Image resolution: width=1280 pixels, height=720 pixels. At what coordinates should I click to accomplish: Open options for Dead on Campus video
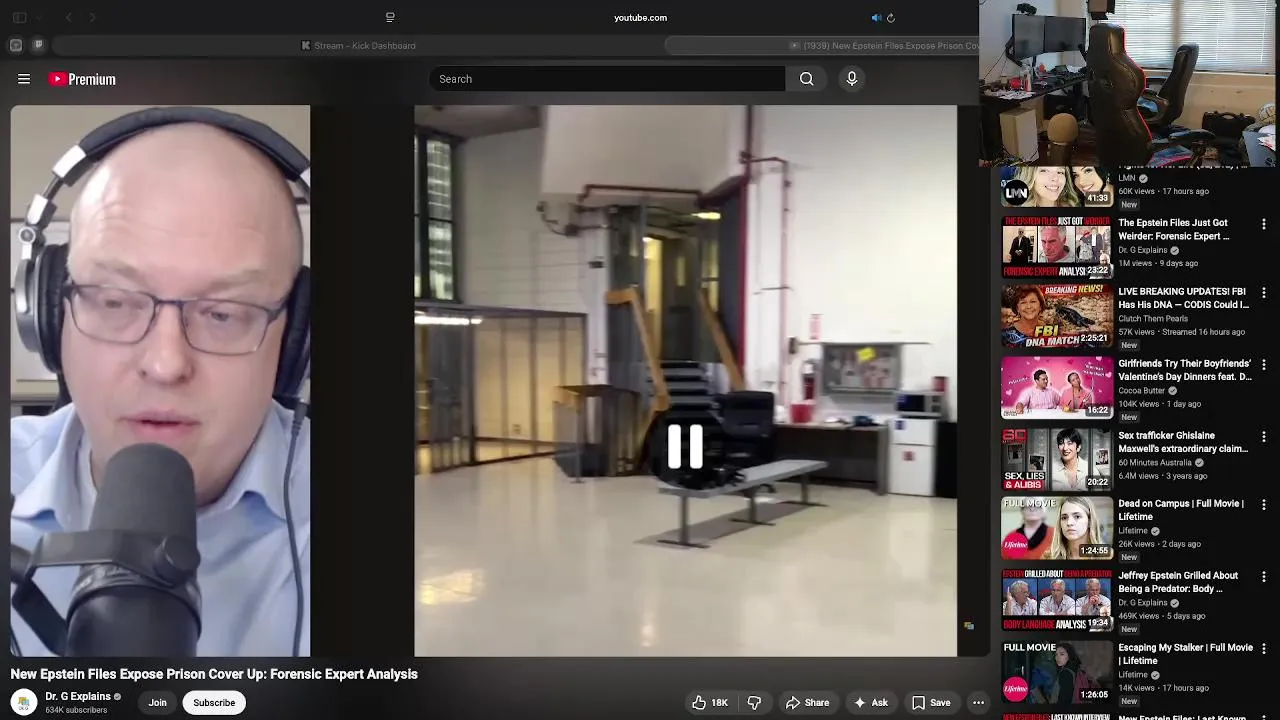tap(1264, 505)
